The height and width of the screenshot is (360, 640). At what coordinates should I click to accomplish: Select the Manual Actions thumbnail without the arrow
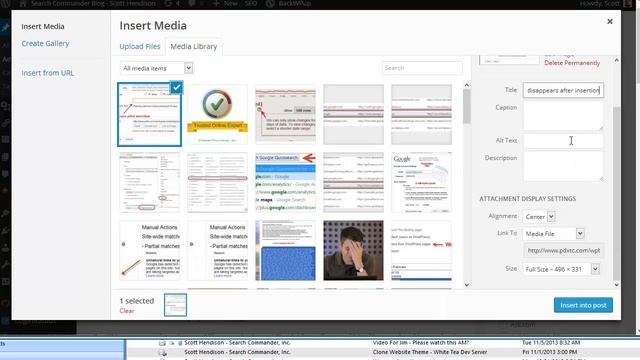(x=217, y=250)
